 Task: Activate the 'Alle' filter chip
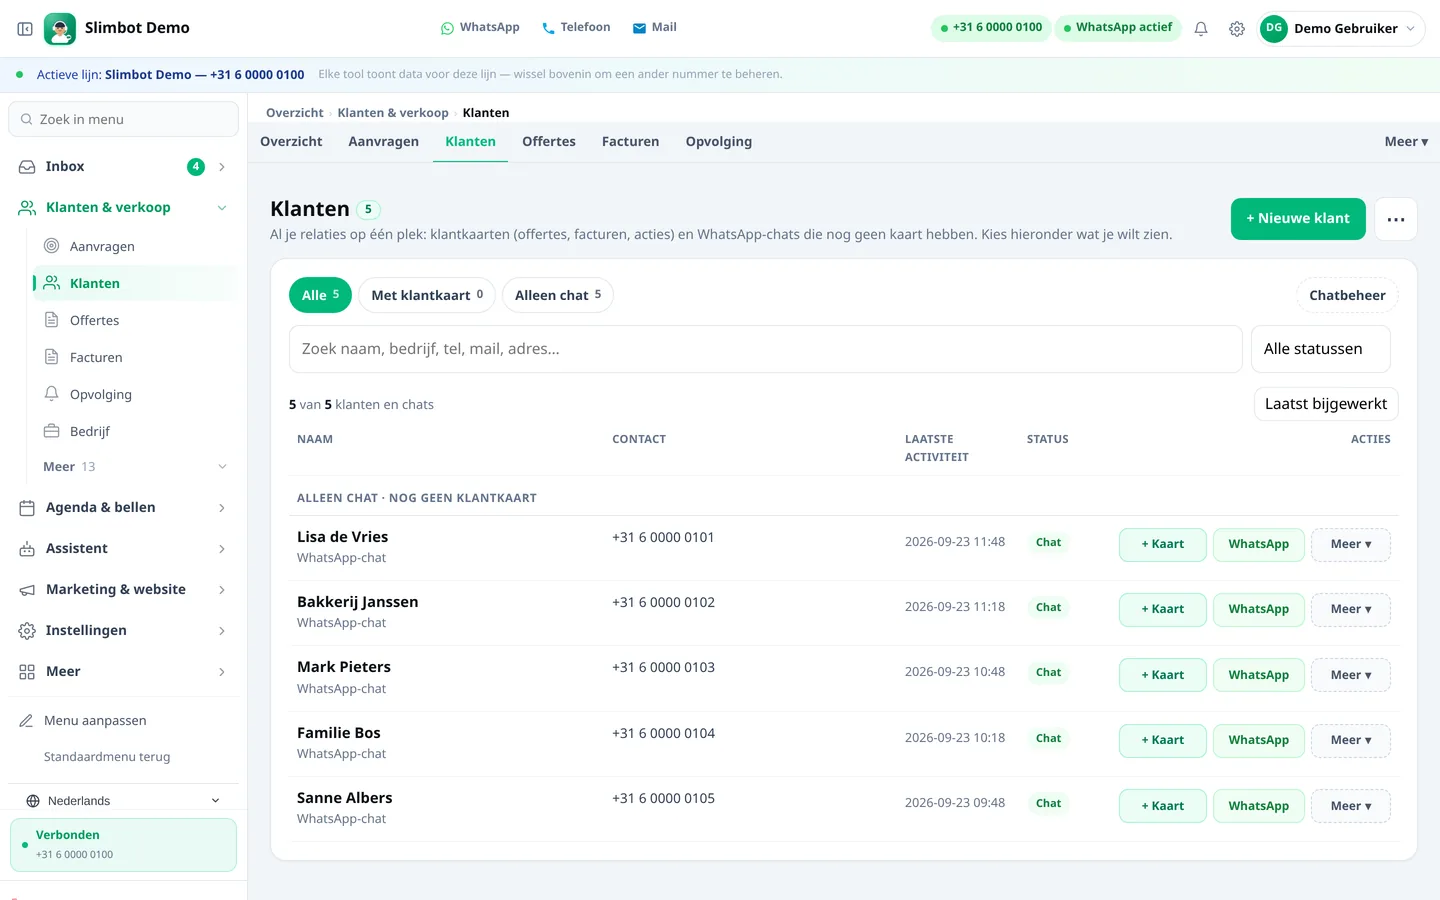tap(320, 295)
